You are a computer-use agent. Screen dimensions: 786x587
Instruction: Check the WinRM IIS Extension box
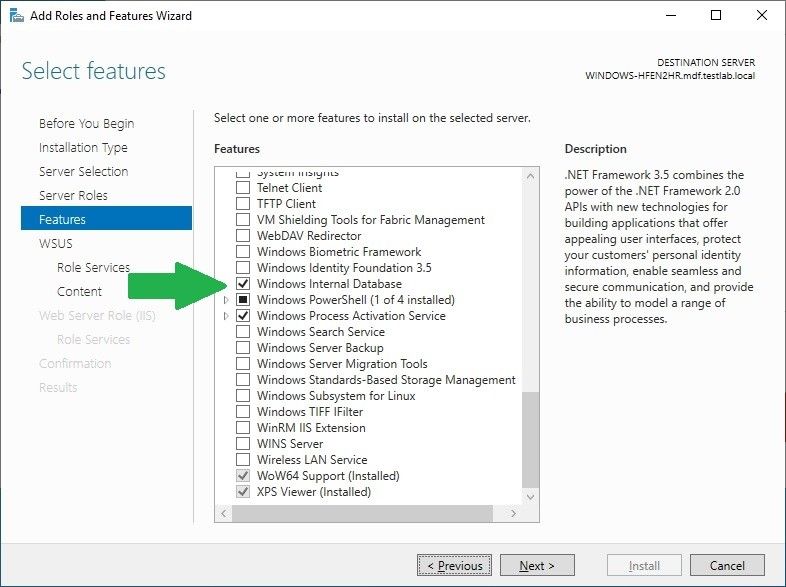[x=243, y=428]
